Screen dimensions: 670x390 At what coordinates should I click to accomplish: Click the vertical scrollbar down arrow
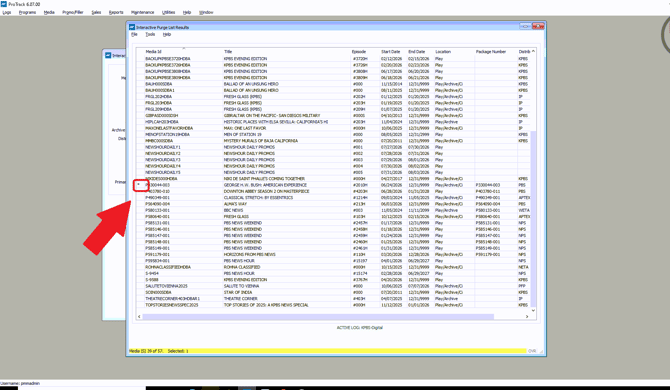(533, 310)
